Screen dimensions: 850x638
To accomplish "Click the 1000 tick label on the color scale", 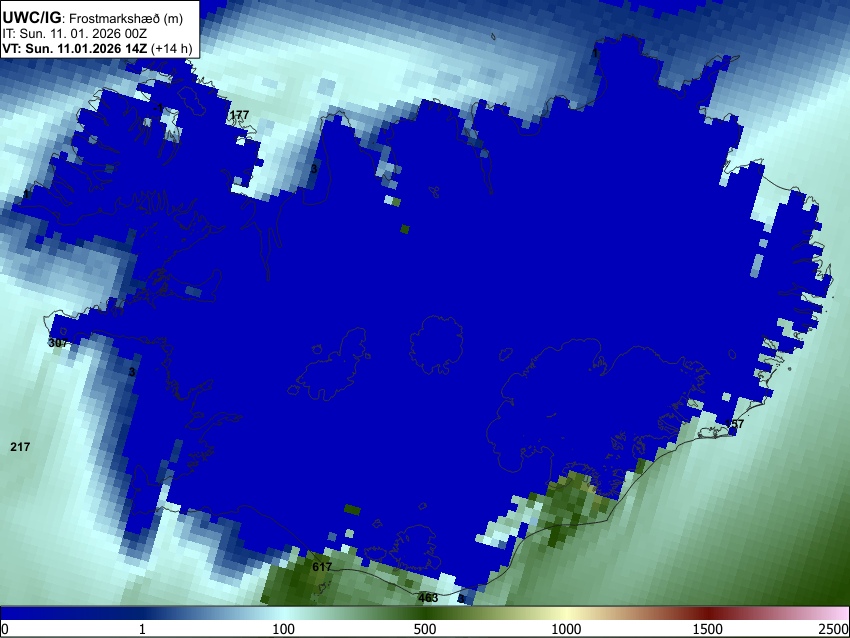I will tap(566, 629).
